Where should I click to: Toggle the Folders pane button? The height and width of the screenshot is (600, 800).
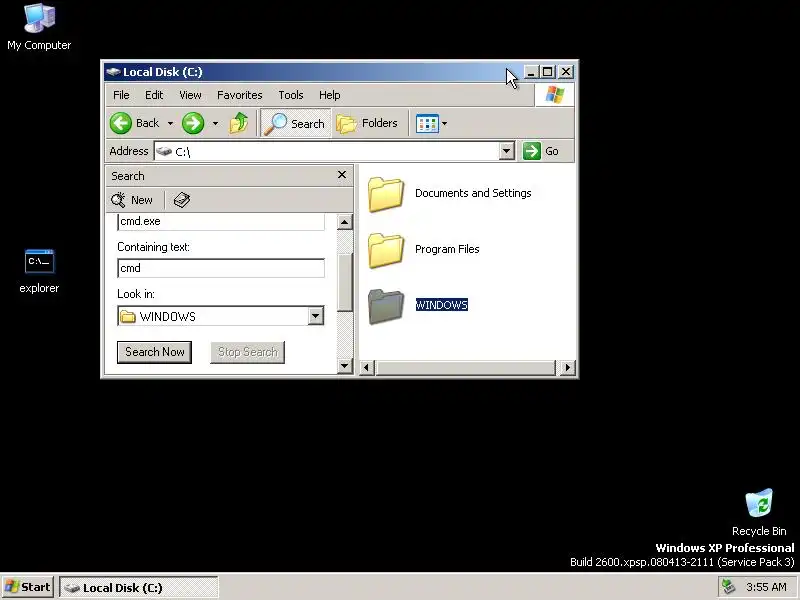pyautogui.click(x=367, y=123)
